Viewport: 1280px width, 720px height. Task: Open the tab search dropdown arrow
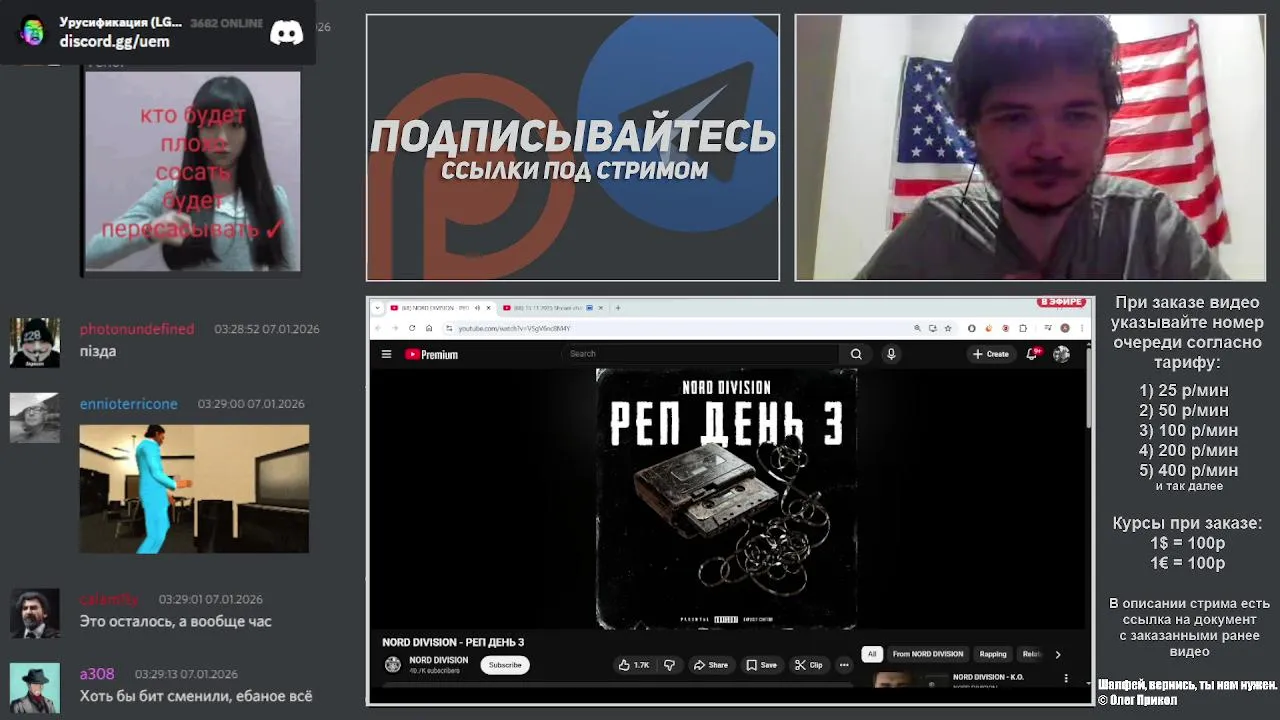point(378,308)
